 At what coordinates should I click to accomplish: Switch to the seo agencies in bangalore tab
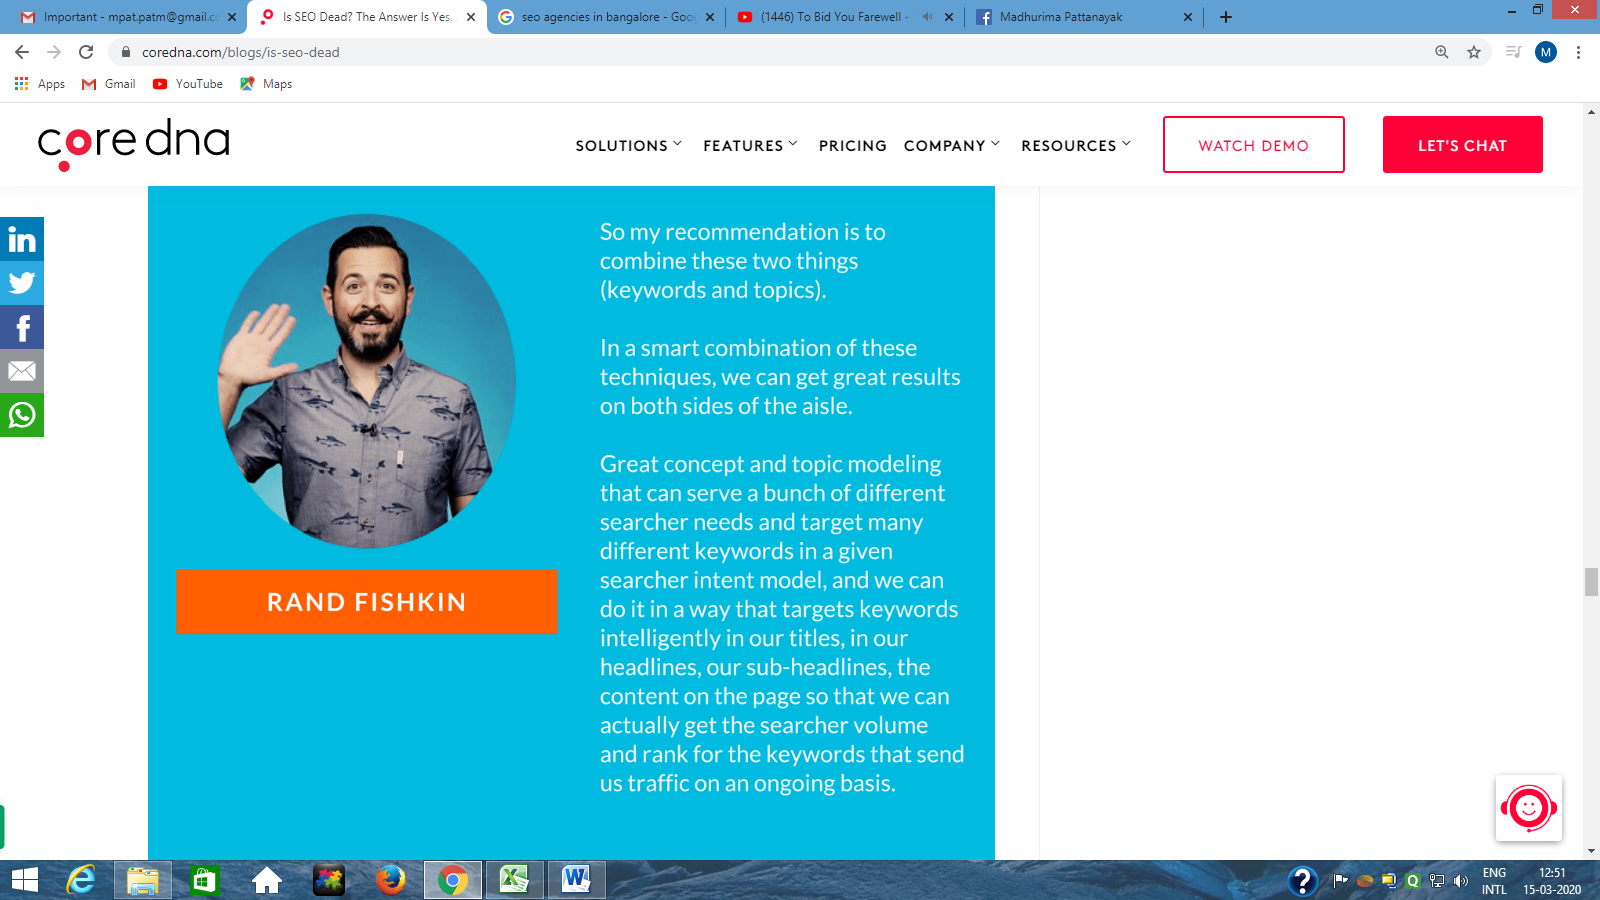607,17
